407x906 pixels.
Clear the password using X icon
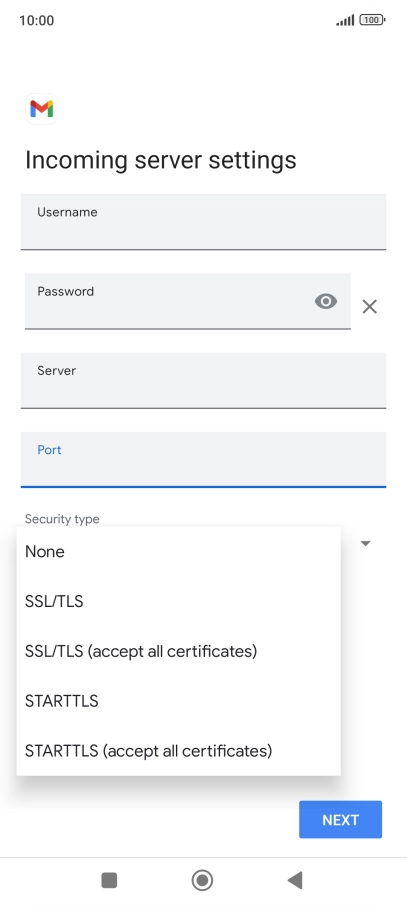pyautogui.click(x=369, y=306)
